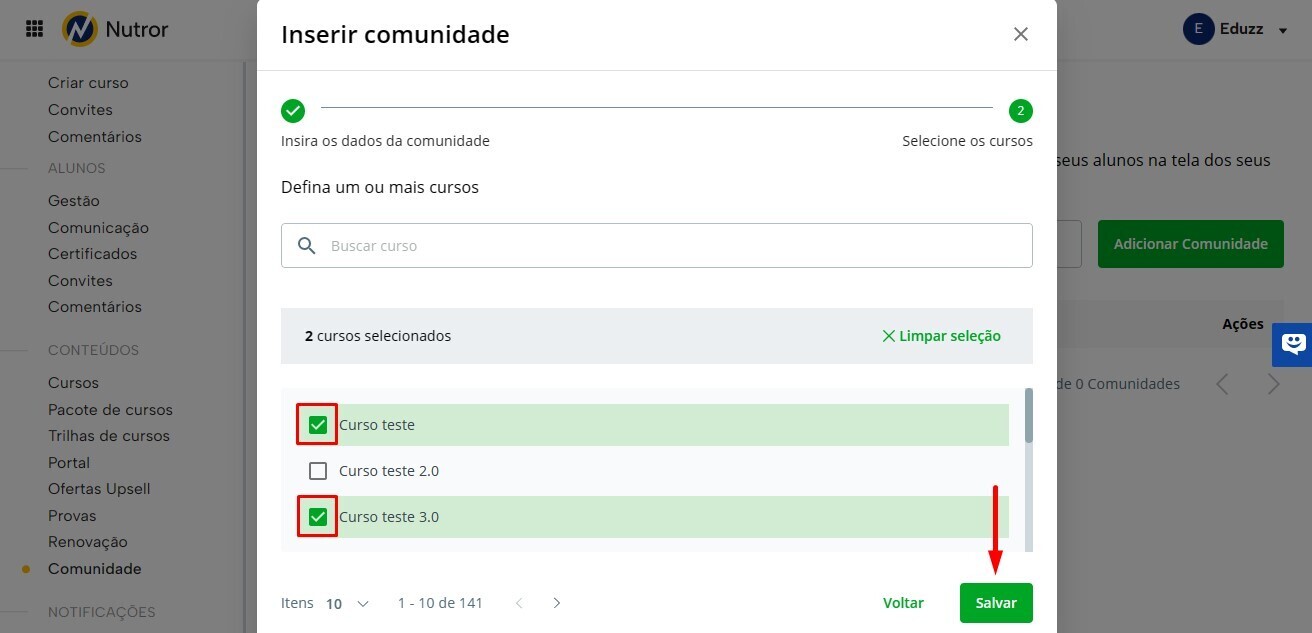This screenshot has height=633, width=1312.
Task: Open the items per page dropdown
Action: point(347,603)
